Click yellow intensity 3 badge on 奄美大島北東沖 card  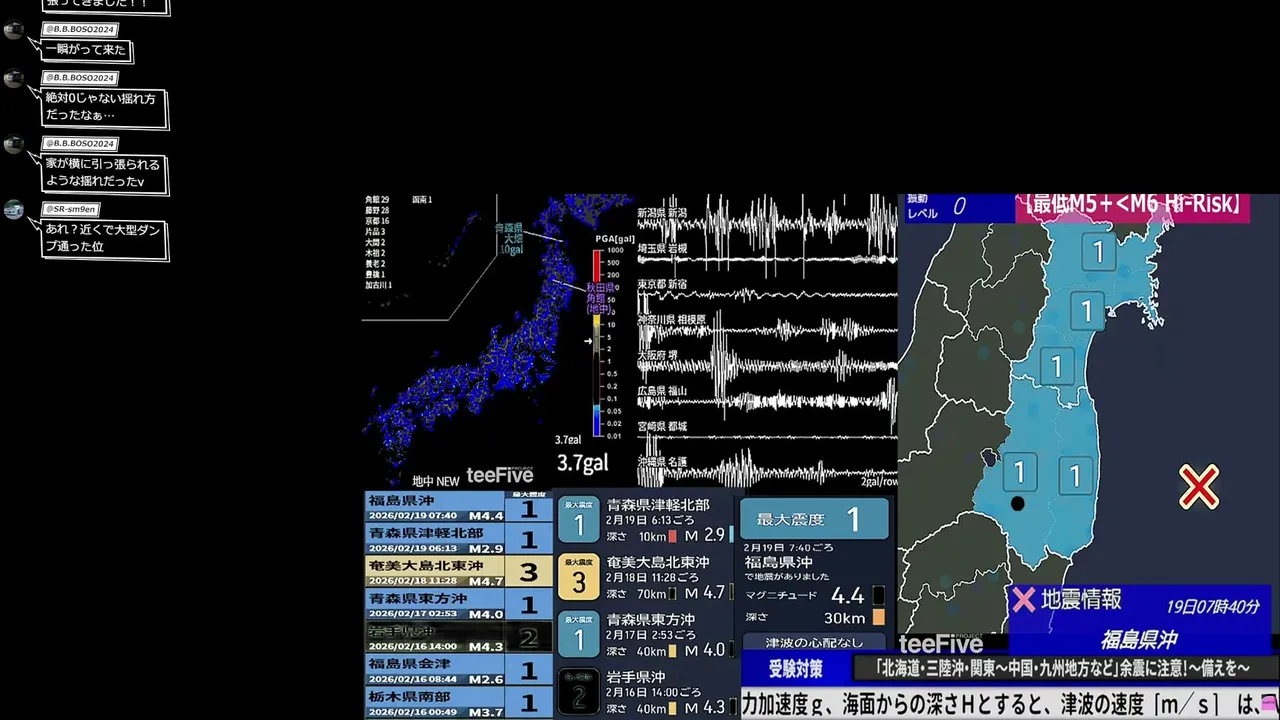click(x=579, y=577)
